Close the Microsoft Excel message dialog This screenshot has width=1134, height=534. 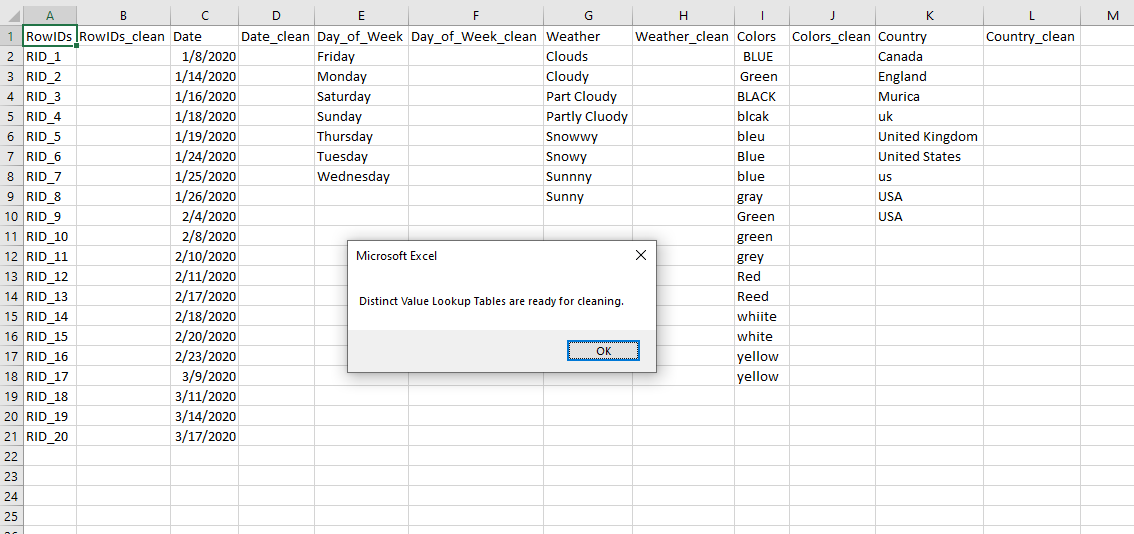(x=641, y=255)
